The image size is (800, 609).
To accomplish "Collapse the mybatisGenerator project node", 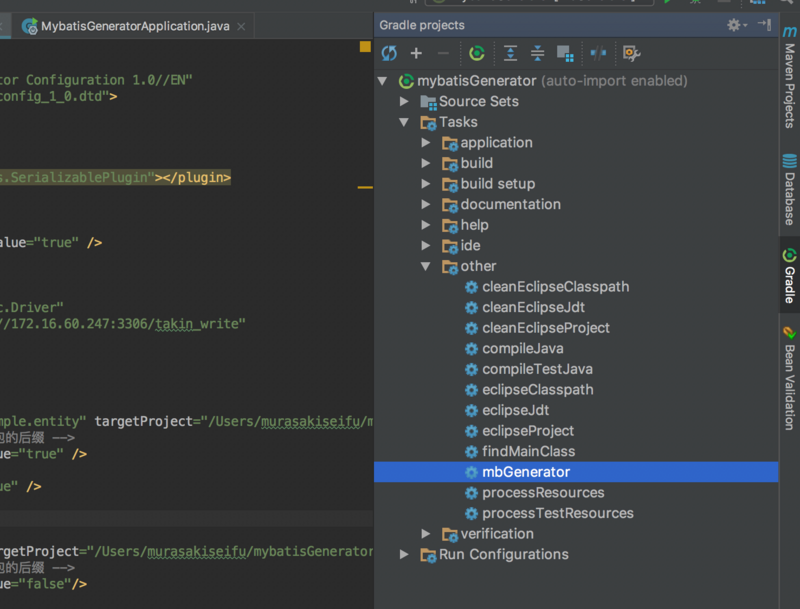I will click(382, 81).
